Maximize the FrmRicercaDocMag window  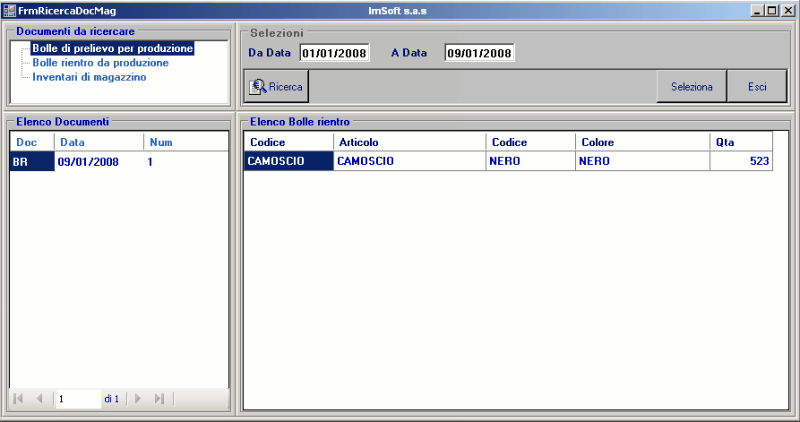point(772,11)
